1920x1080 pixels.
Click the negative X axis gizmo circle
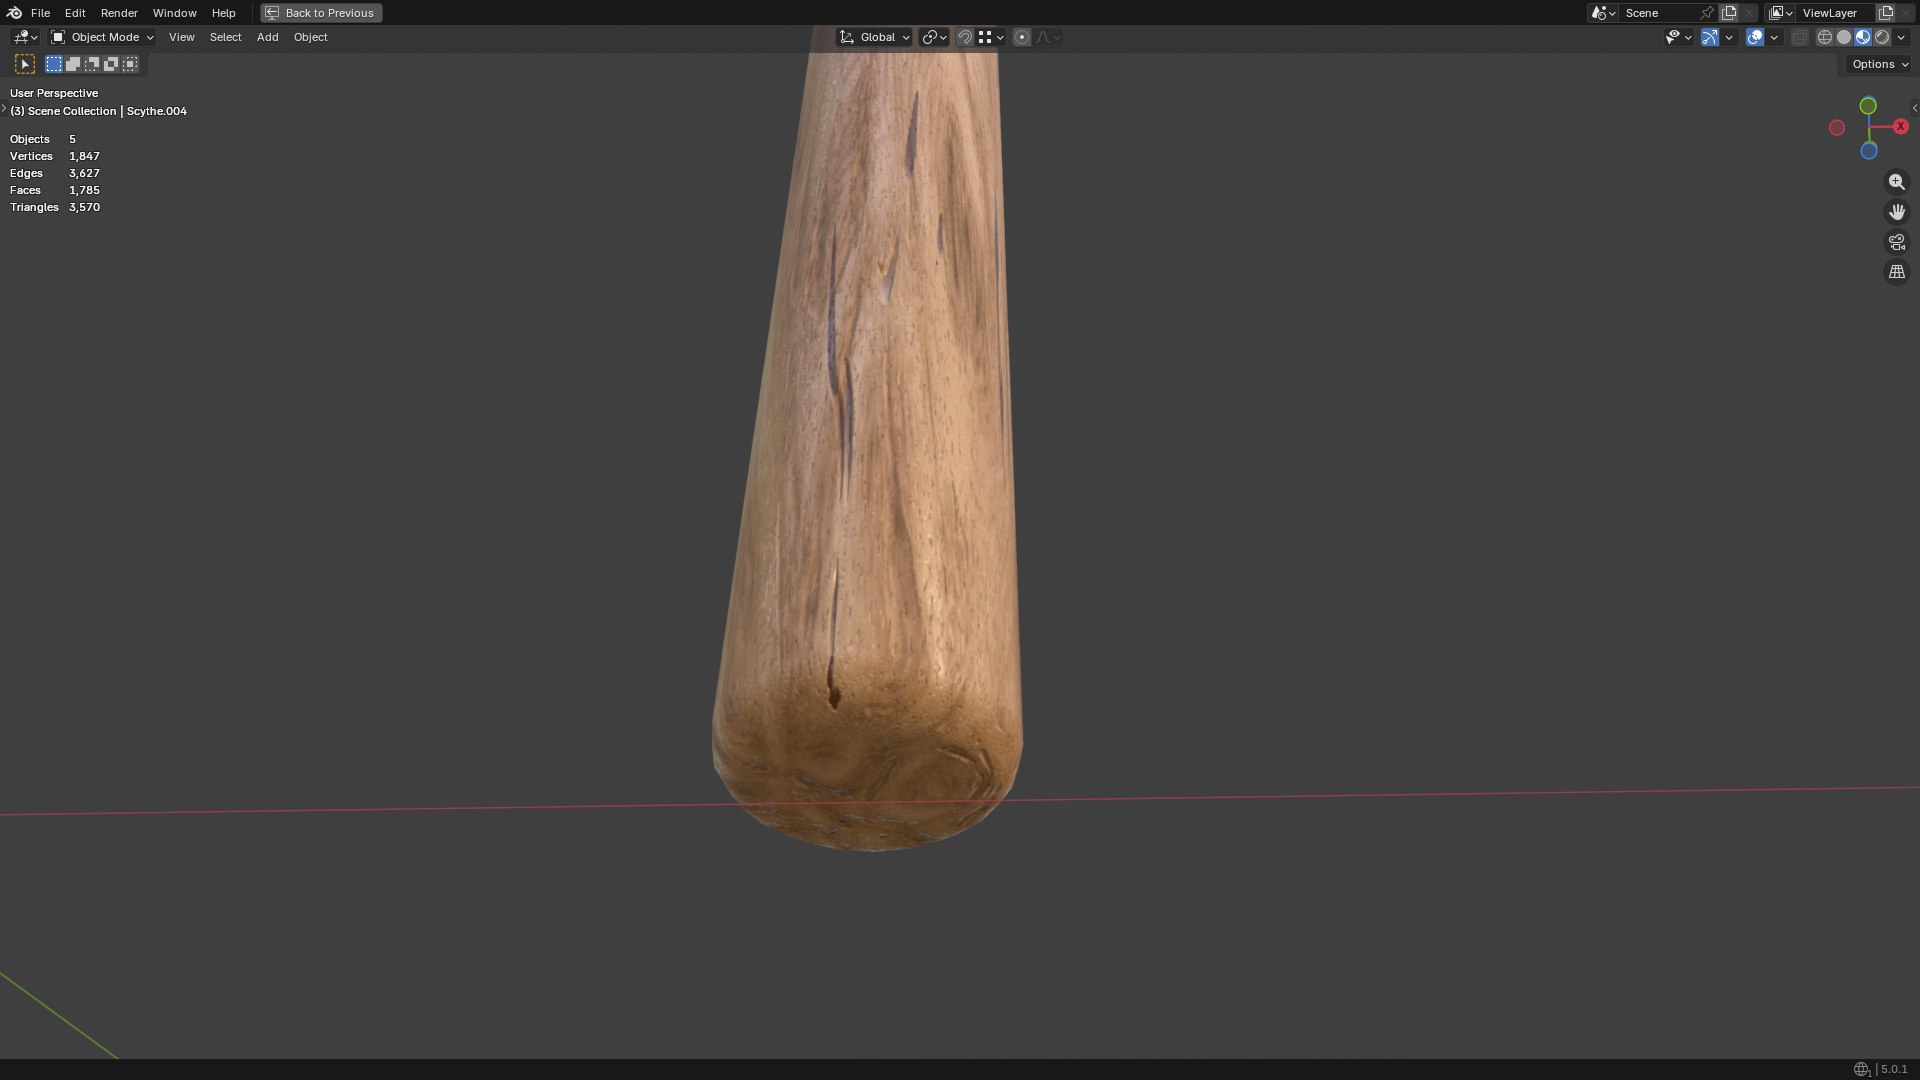pos(1837,127)
